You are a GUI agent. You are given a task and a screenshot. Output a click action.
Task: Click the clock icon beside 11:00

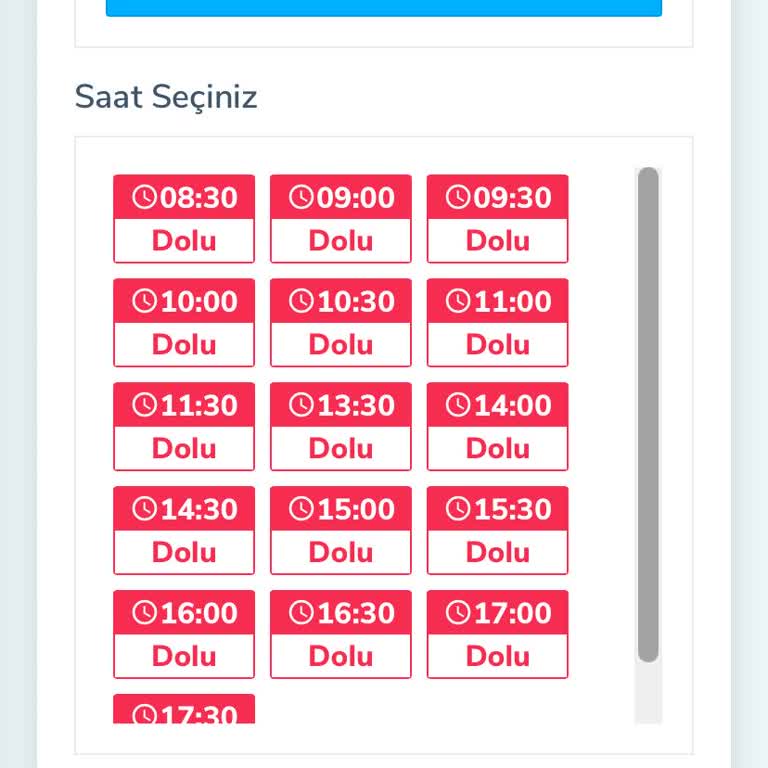(458, 301)
